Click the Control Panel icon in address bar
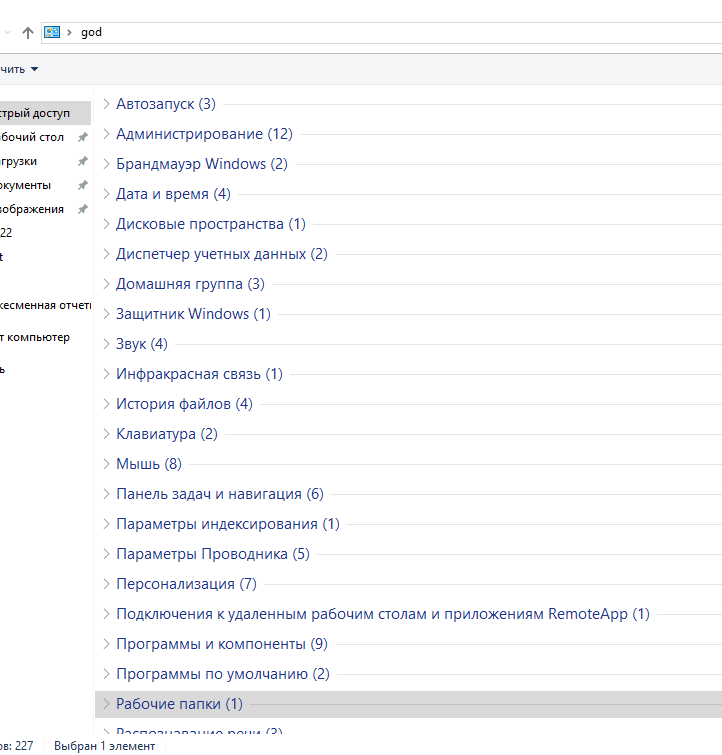 pyautogui.click(x=52, y=32)
